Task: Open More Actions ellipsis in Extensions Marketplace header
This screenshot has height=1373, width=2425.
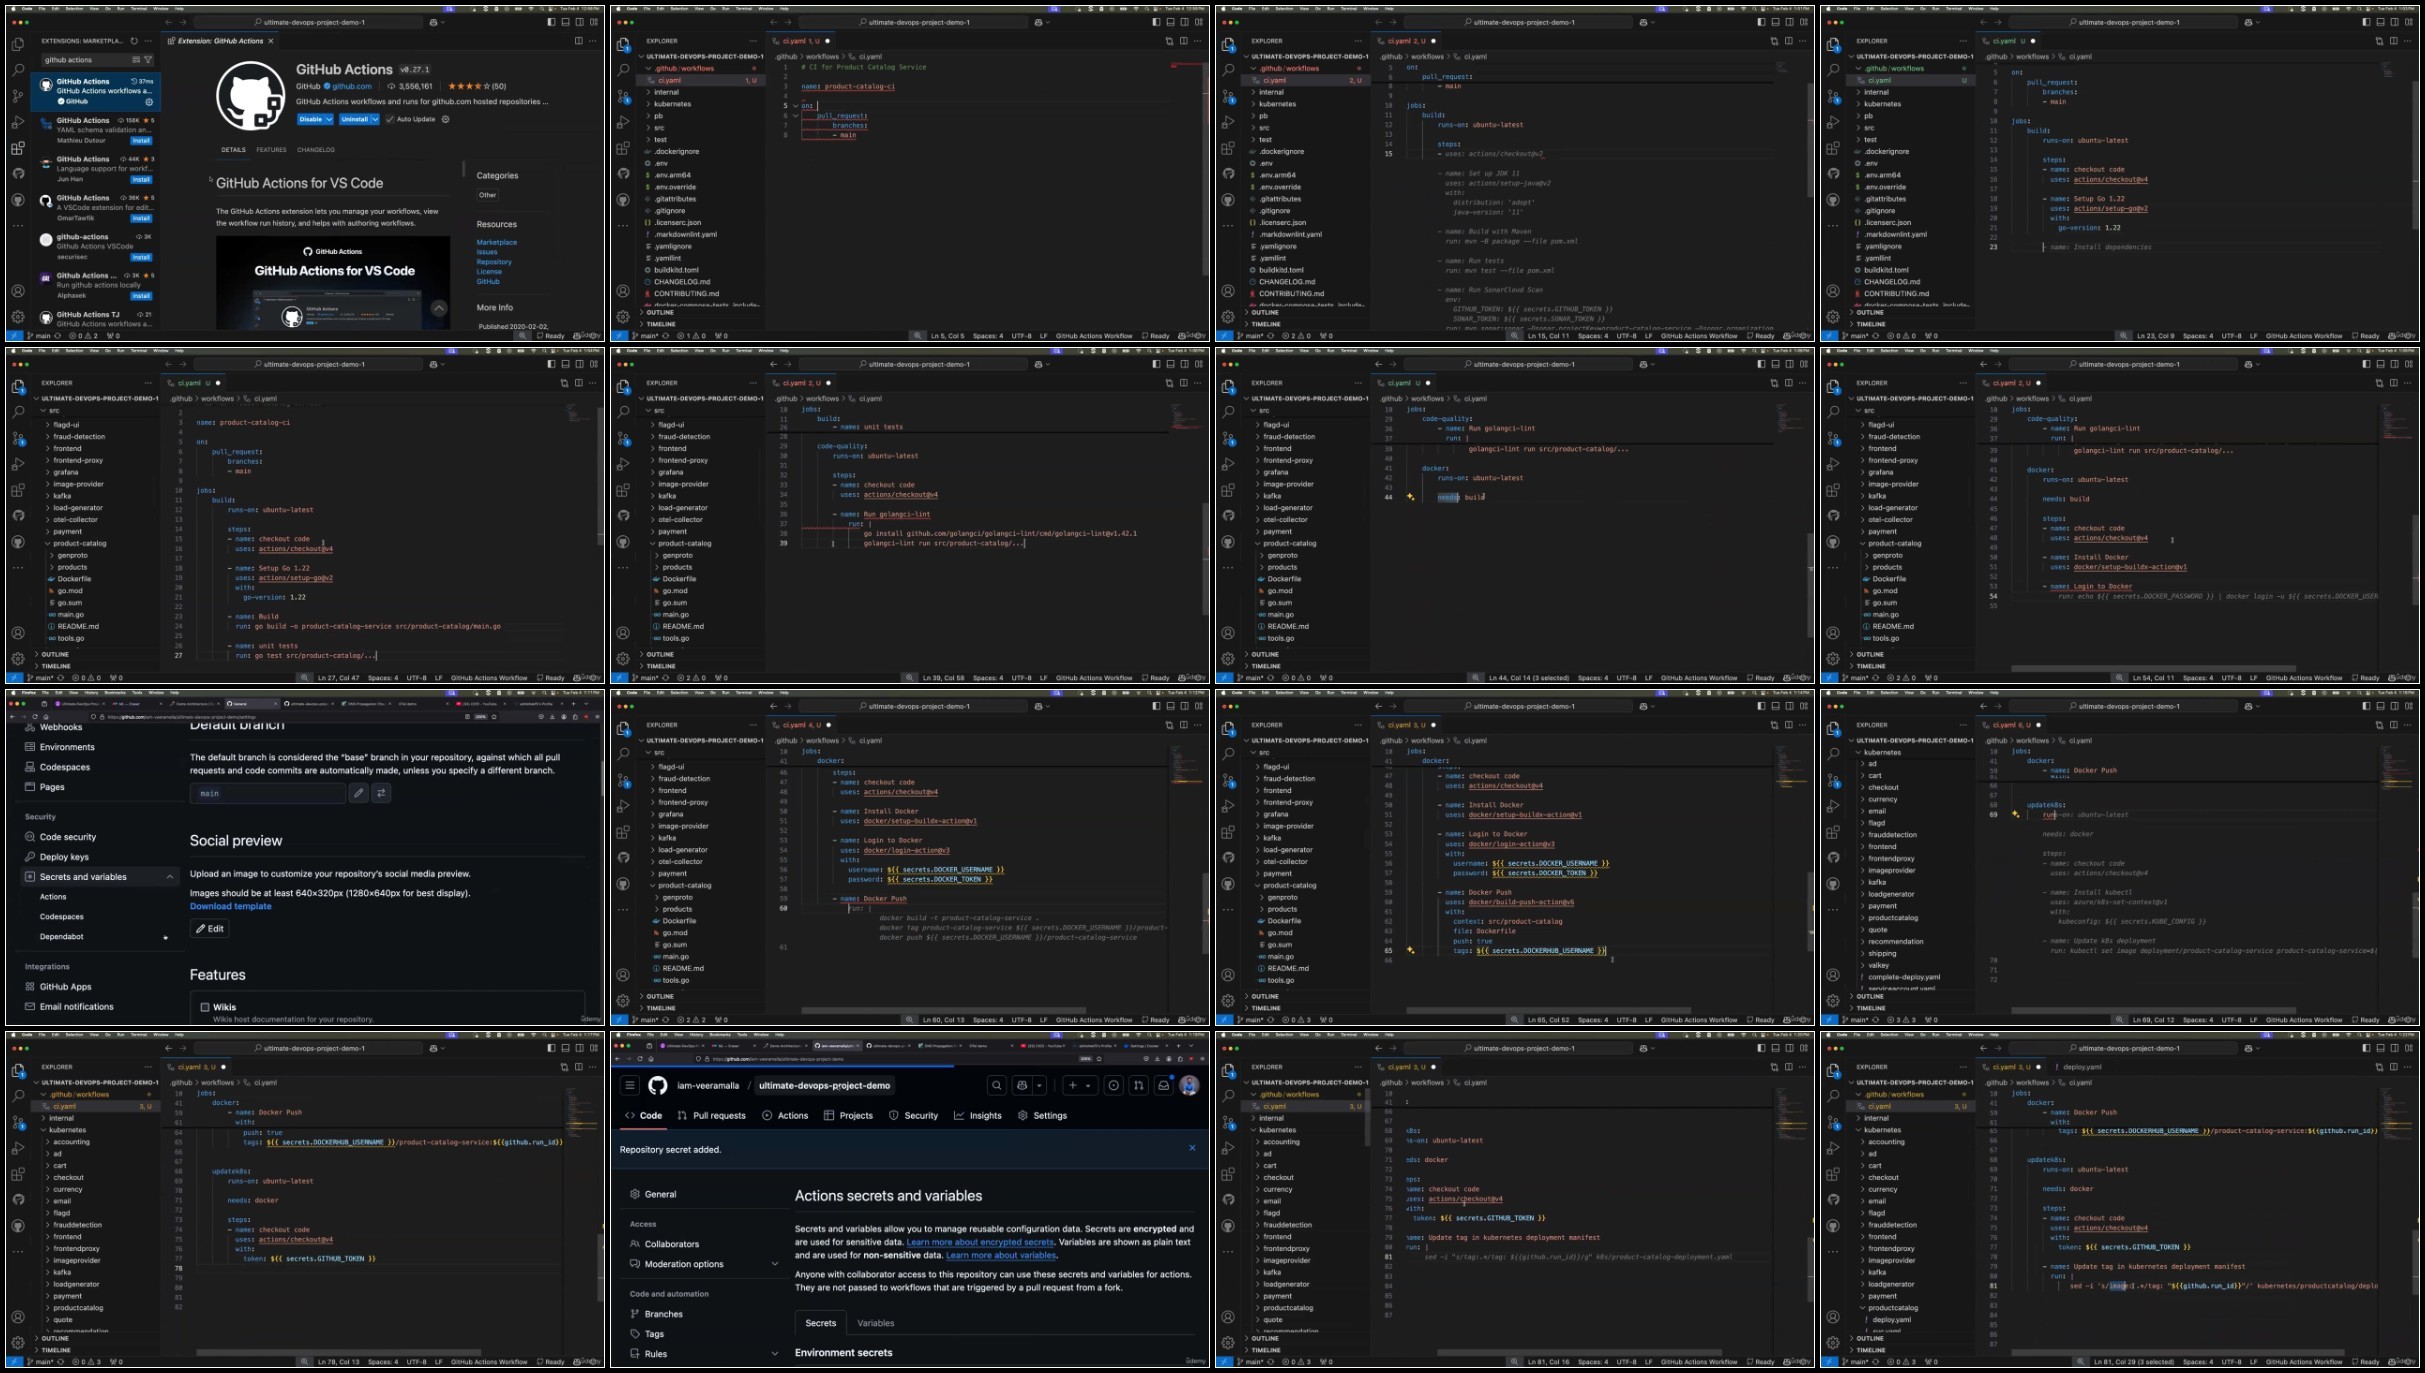Action: [148, 41]
